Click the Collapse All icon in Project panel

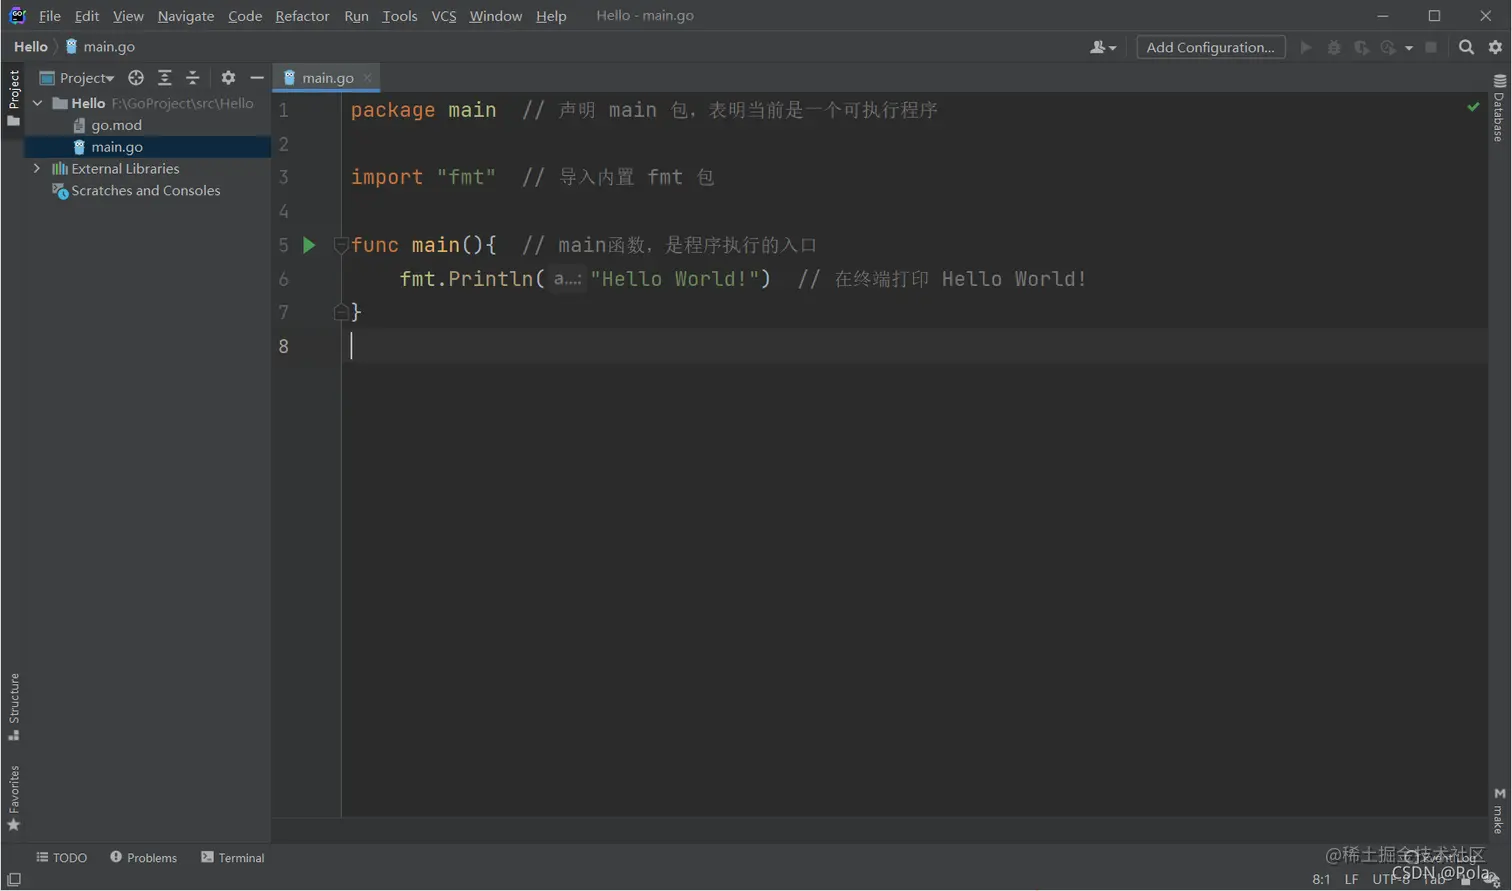click(x=193, y=78)
